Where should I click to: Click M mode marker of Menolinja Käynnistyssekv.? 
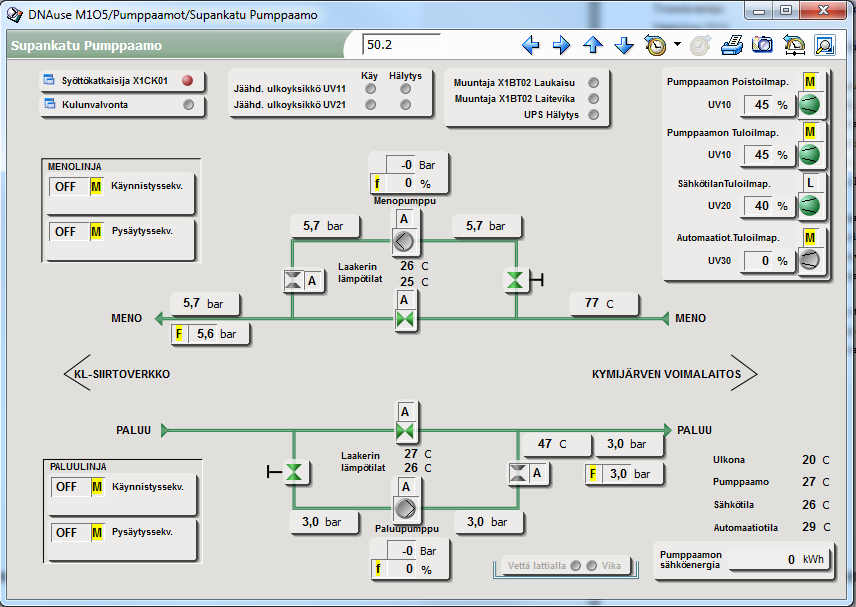tap(96, 187)
